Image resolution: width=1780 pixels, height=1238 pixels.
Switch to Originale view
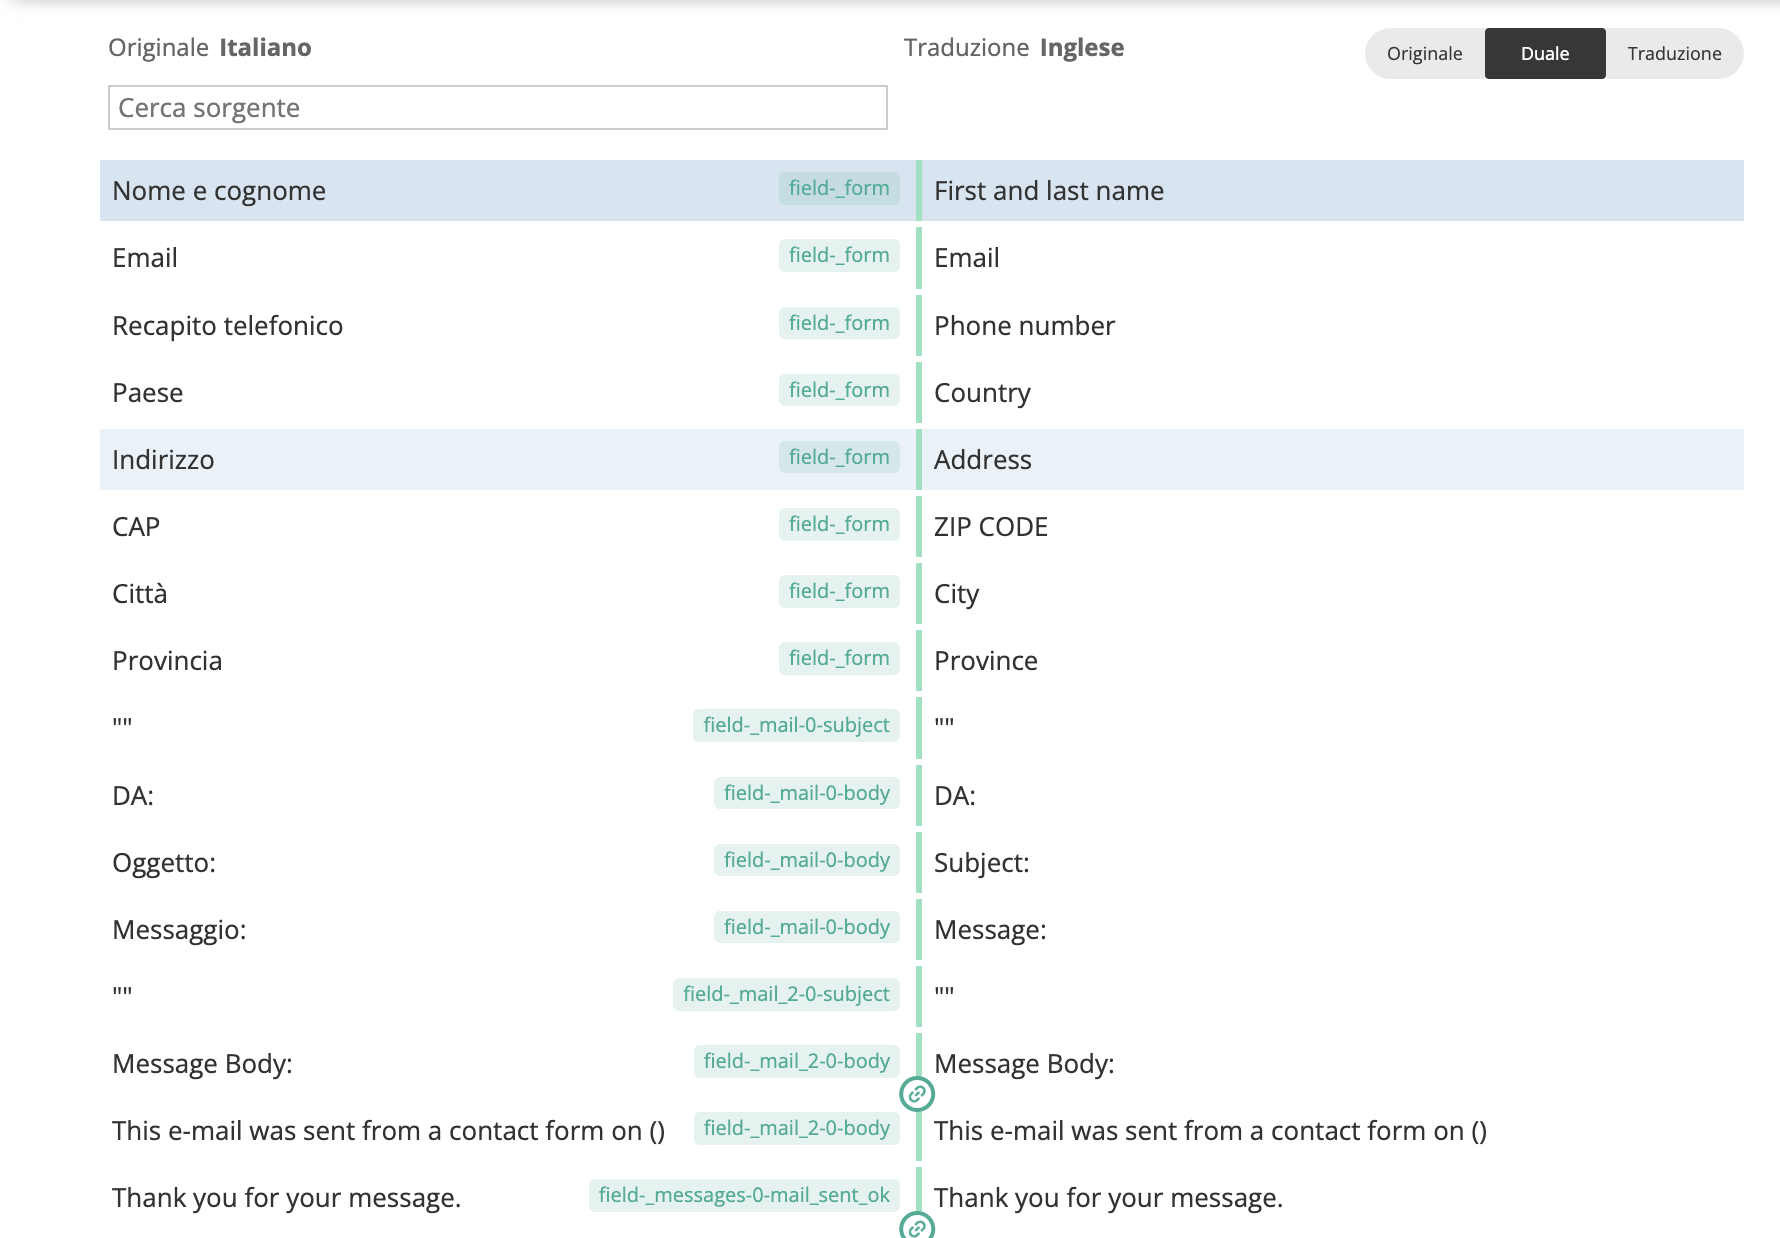click(x=1424, y=53)
